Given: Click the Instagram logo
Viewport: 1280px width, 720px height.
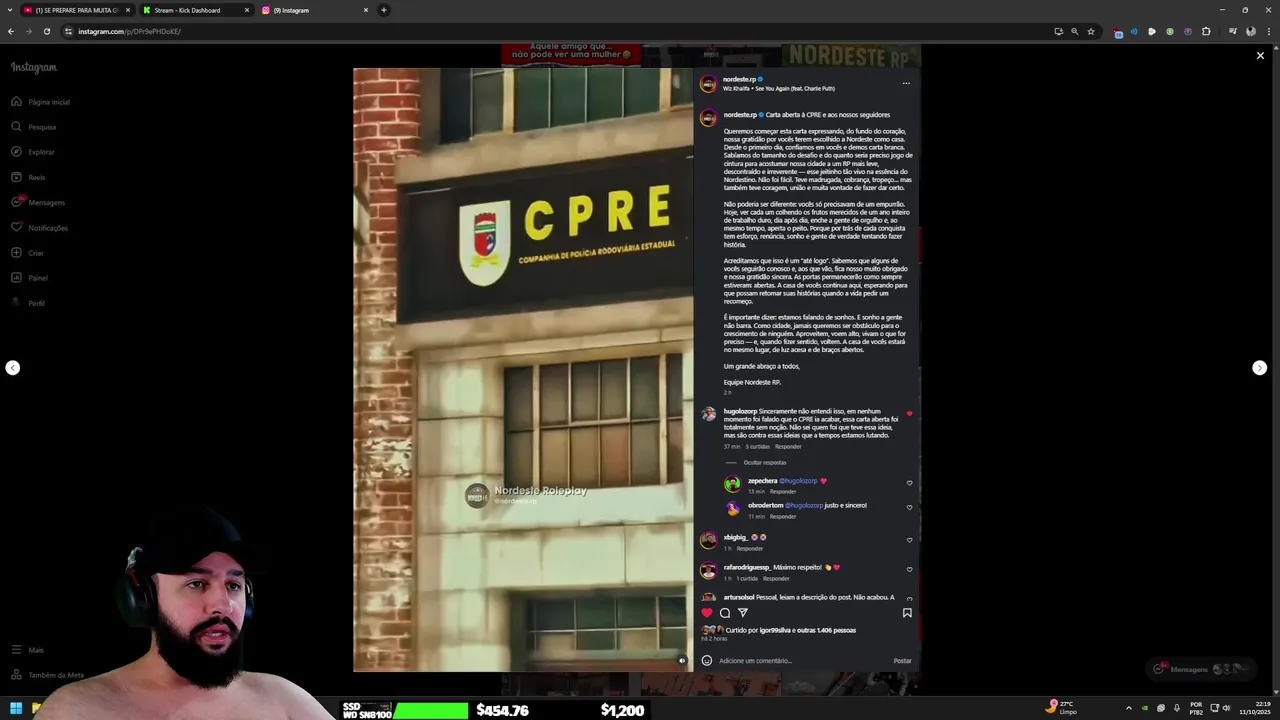Looking at the screenshot, I should pyautogui.click(x=34, y=67).
